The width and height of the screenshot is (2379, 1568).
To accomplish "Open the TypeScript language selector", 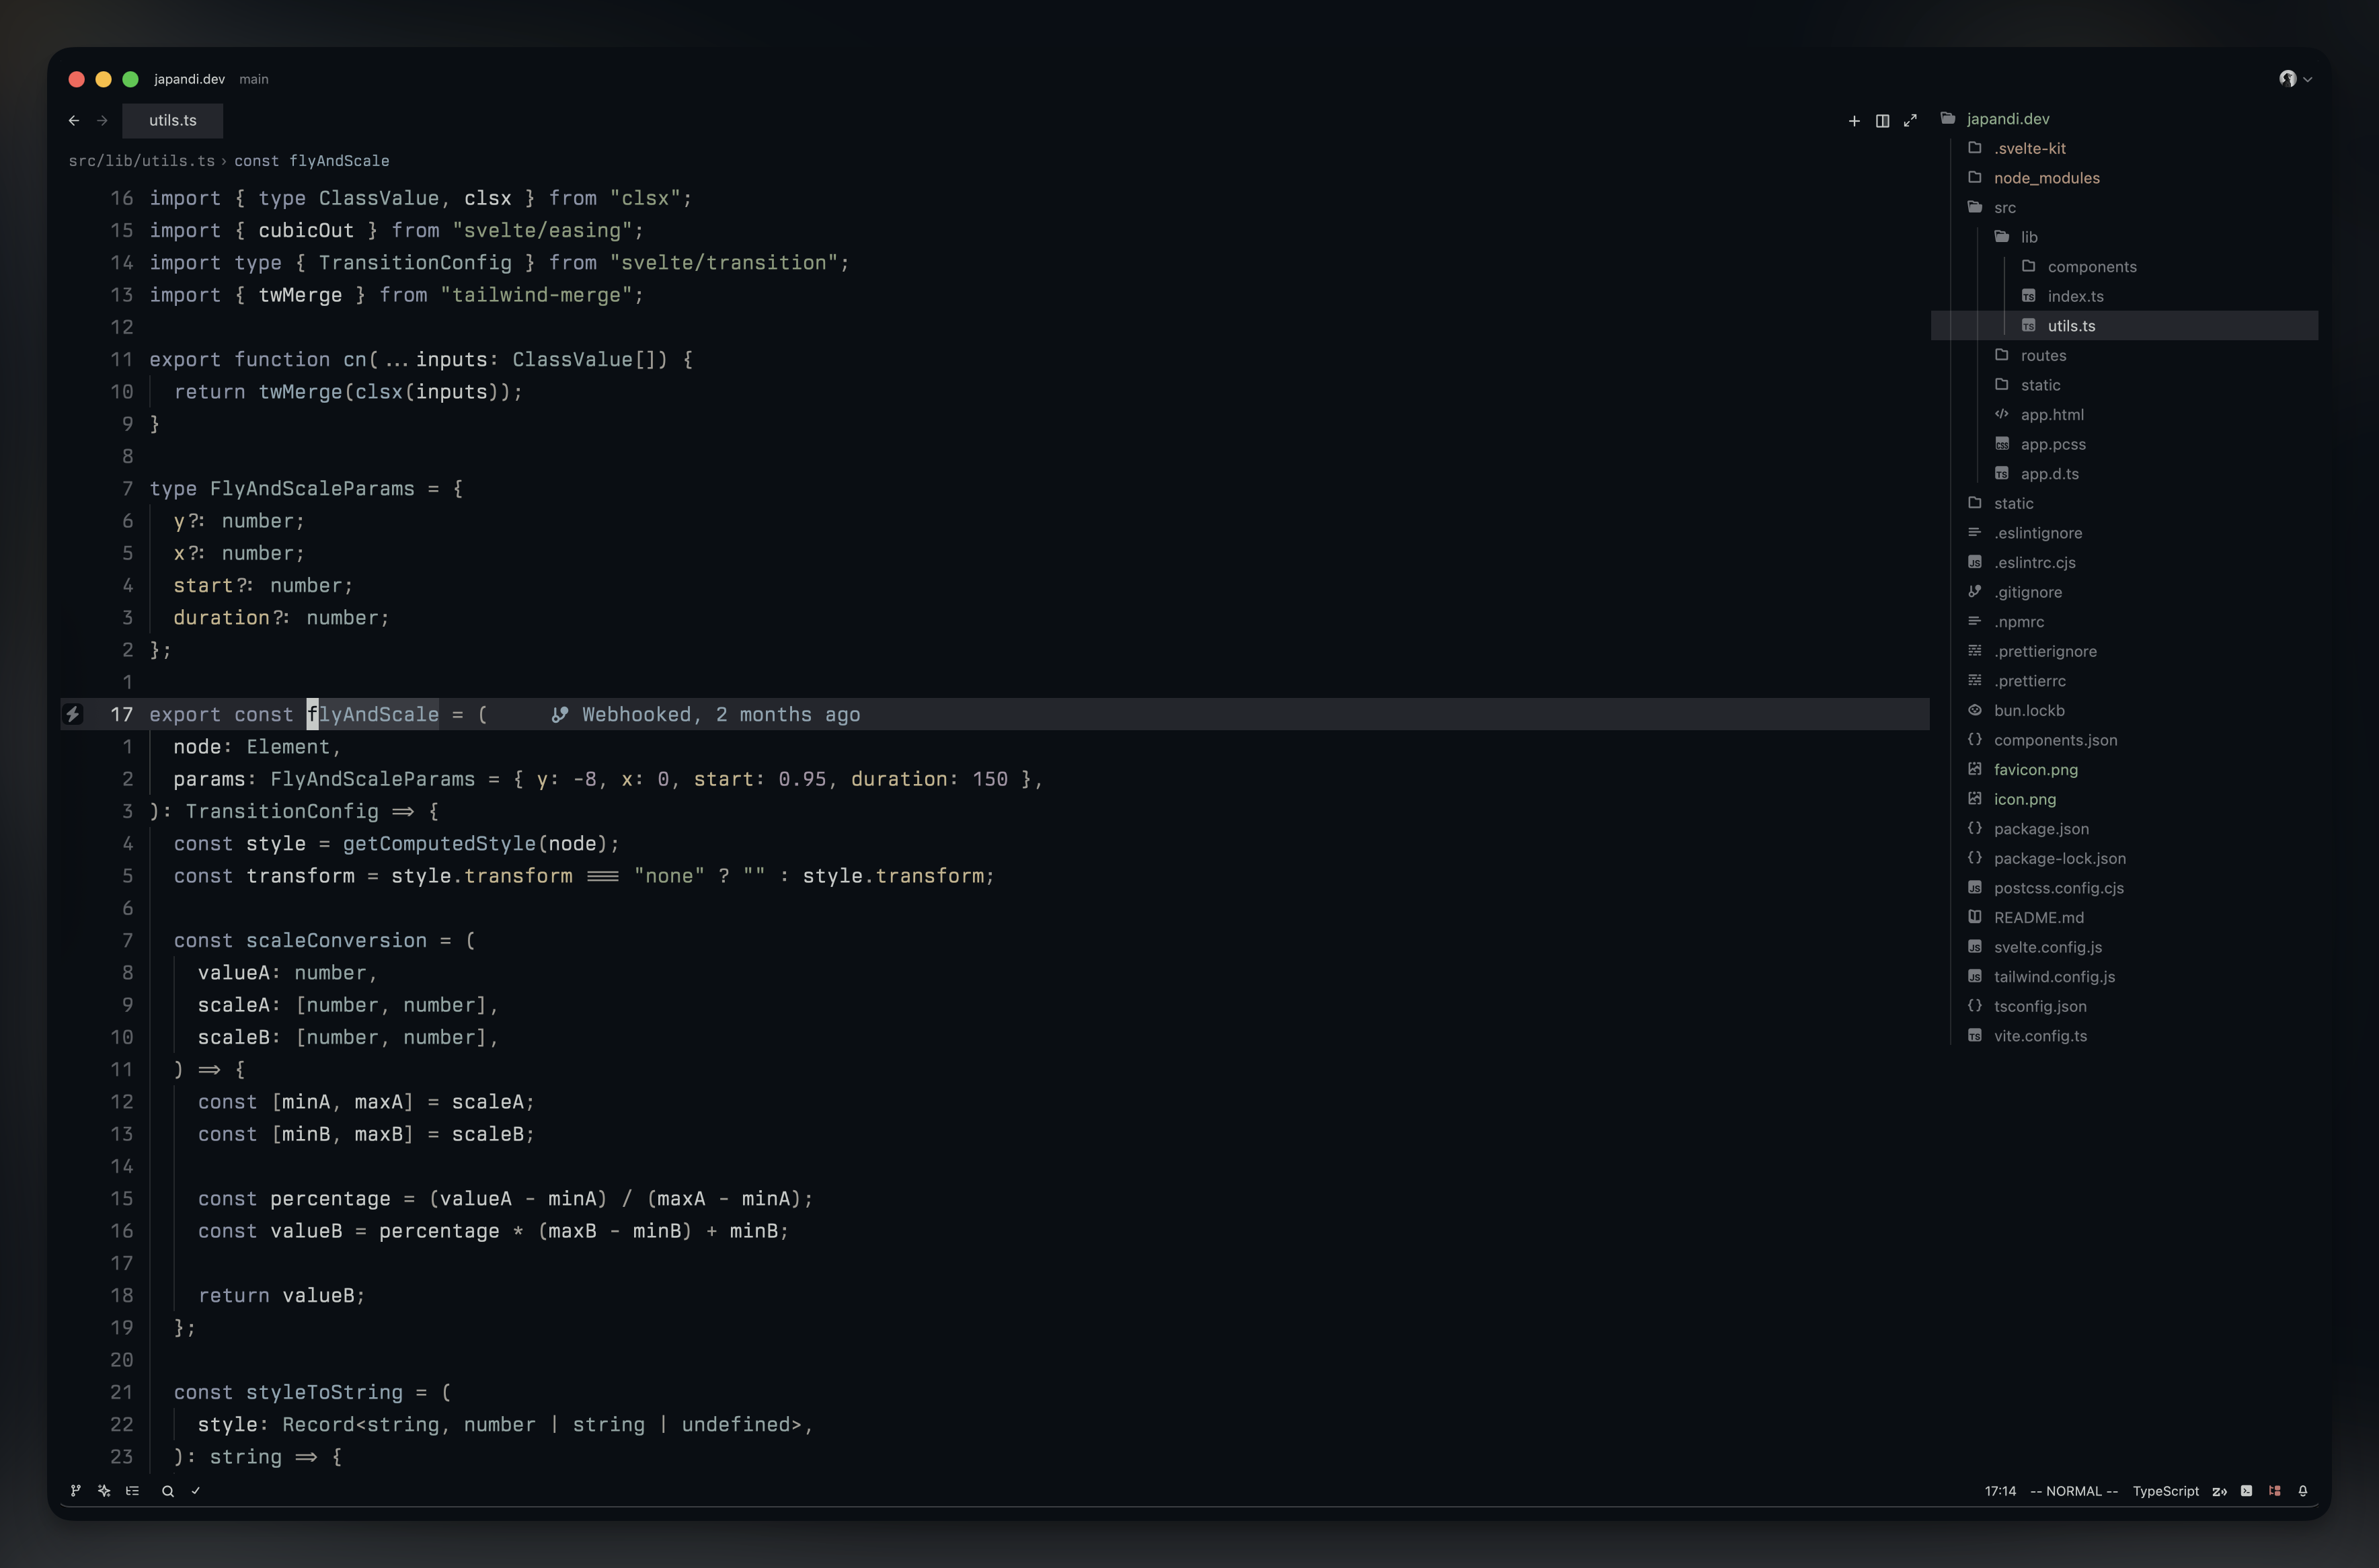I will (x=2165, y=1491).
